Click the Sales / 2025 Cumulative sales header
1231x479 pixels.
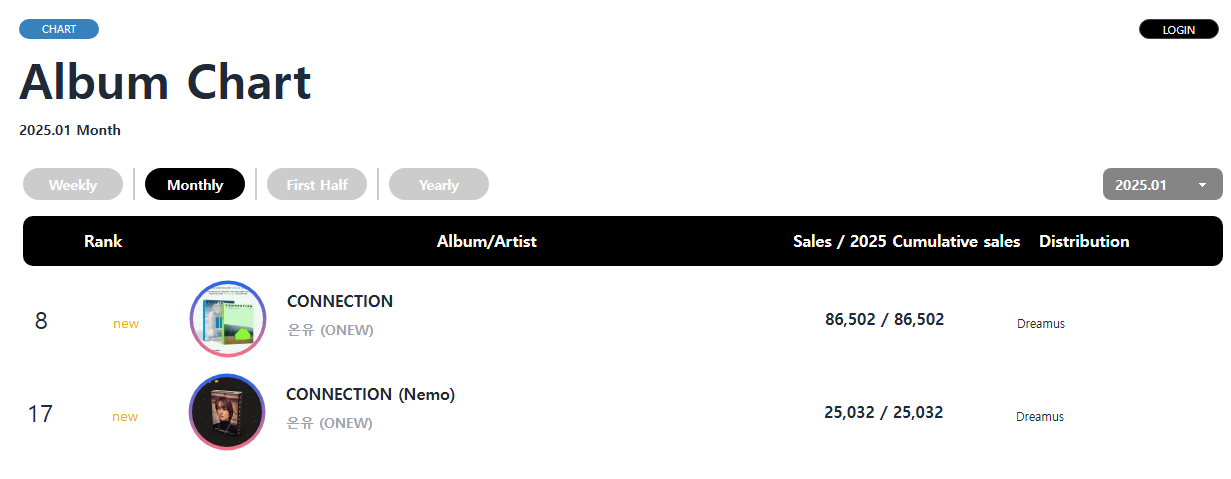[x=906, y=241]
